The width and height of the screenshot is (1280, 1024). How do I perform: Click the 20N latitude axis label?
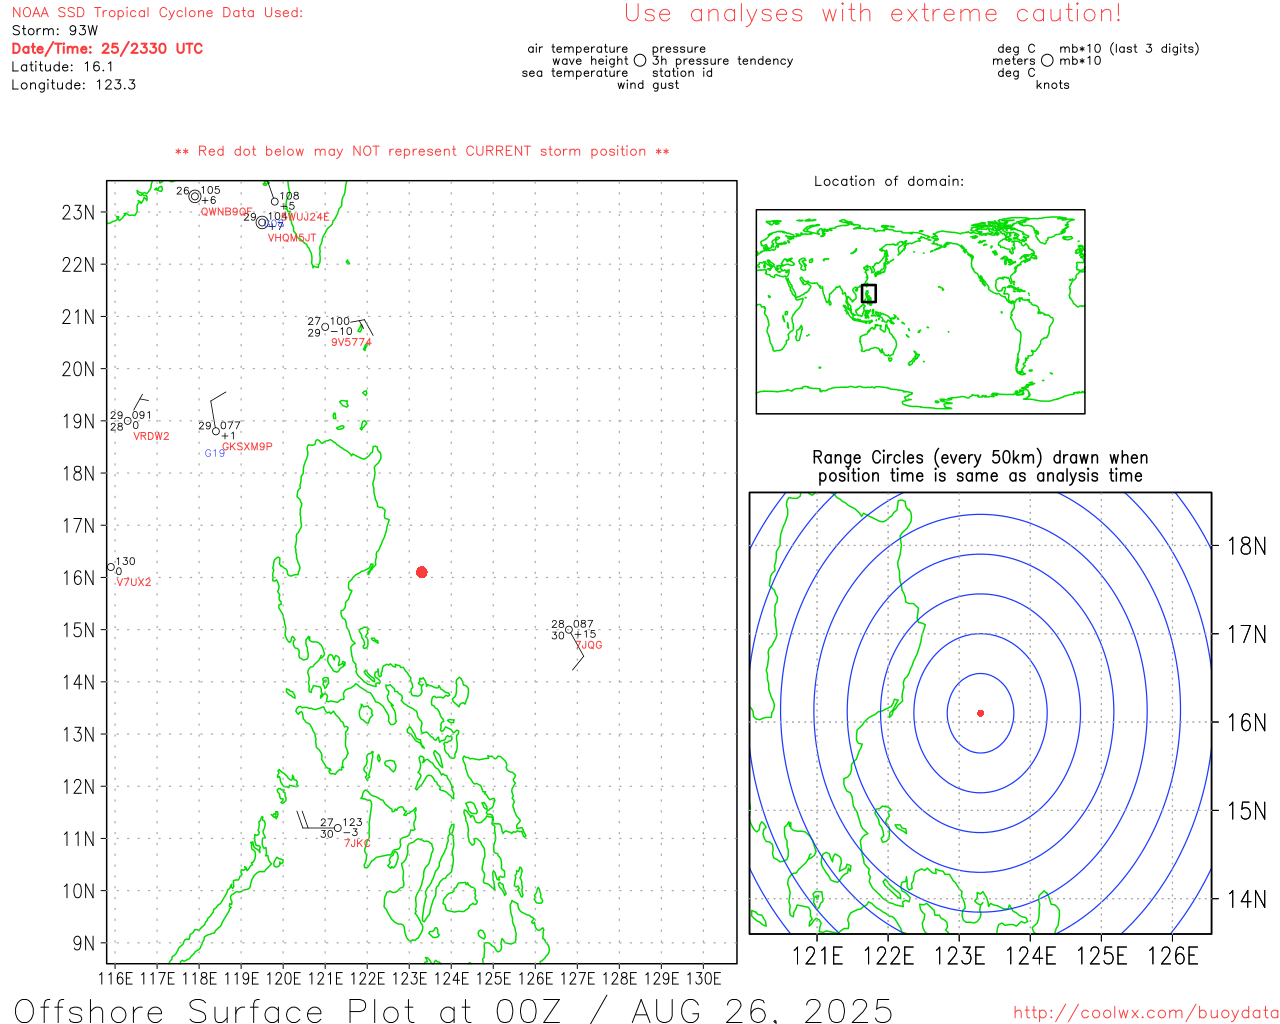tap(78, 369)
